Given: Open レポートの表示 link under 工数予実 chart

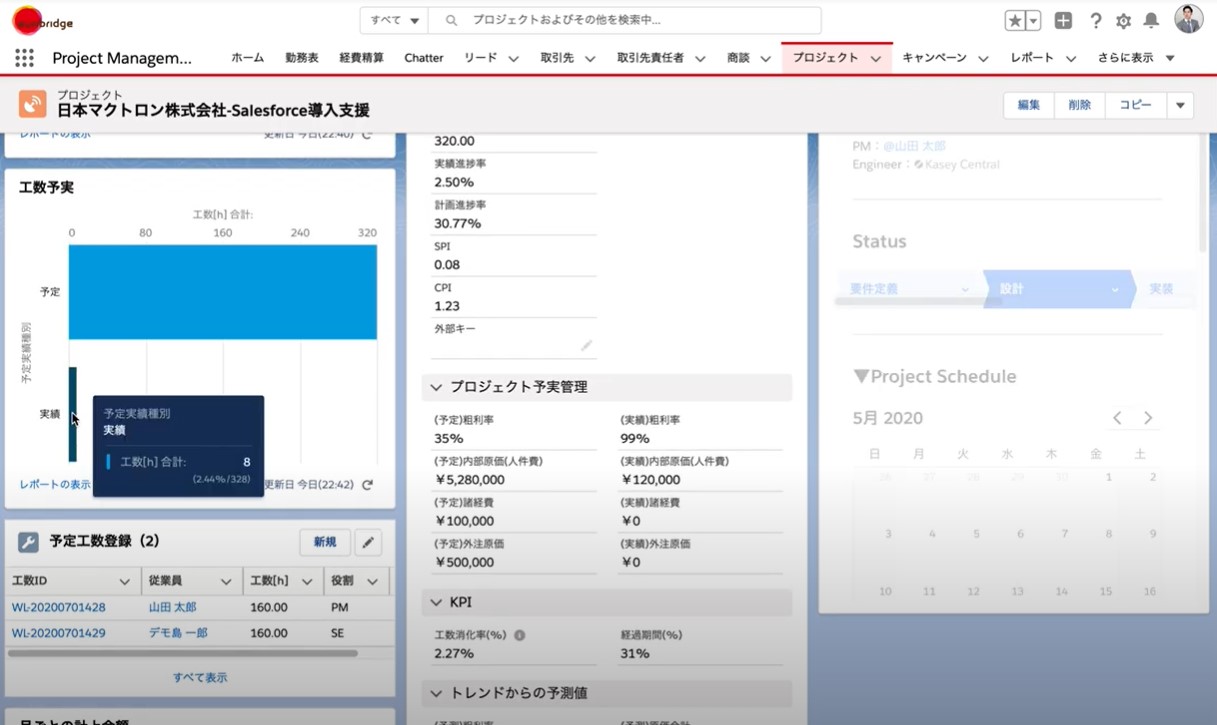Looking at the screenshot, I should pyautogui.click(x=55, y=485).
